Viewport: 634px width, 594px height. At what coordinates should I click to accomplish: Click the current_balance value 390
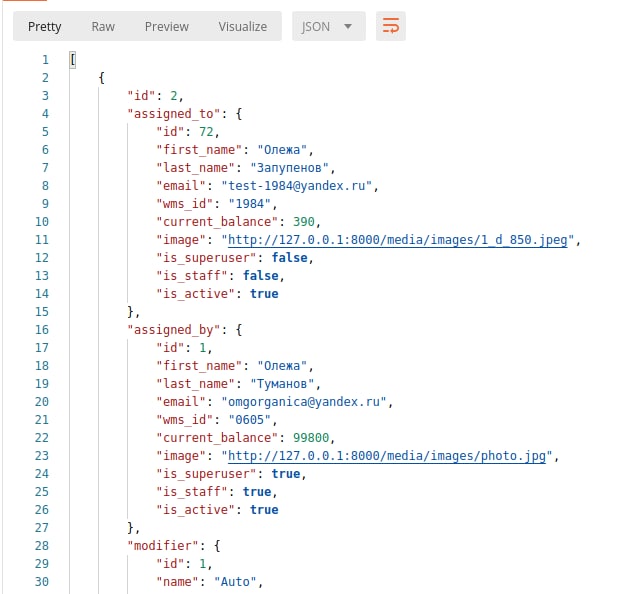304,222
